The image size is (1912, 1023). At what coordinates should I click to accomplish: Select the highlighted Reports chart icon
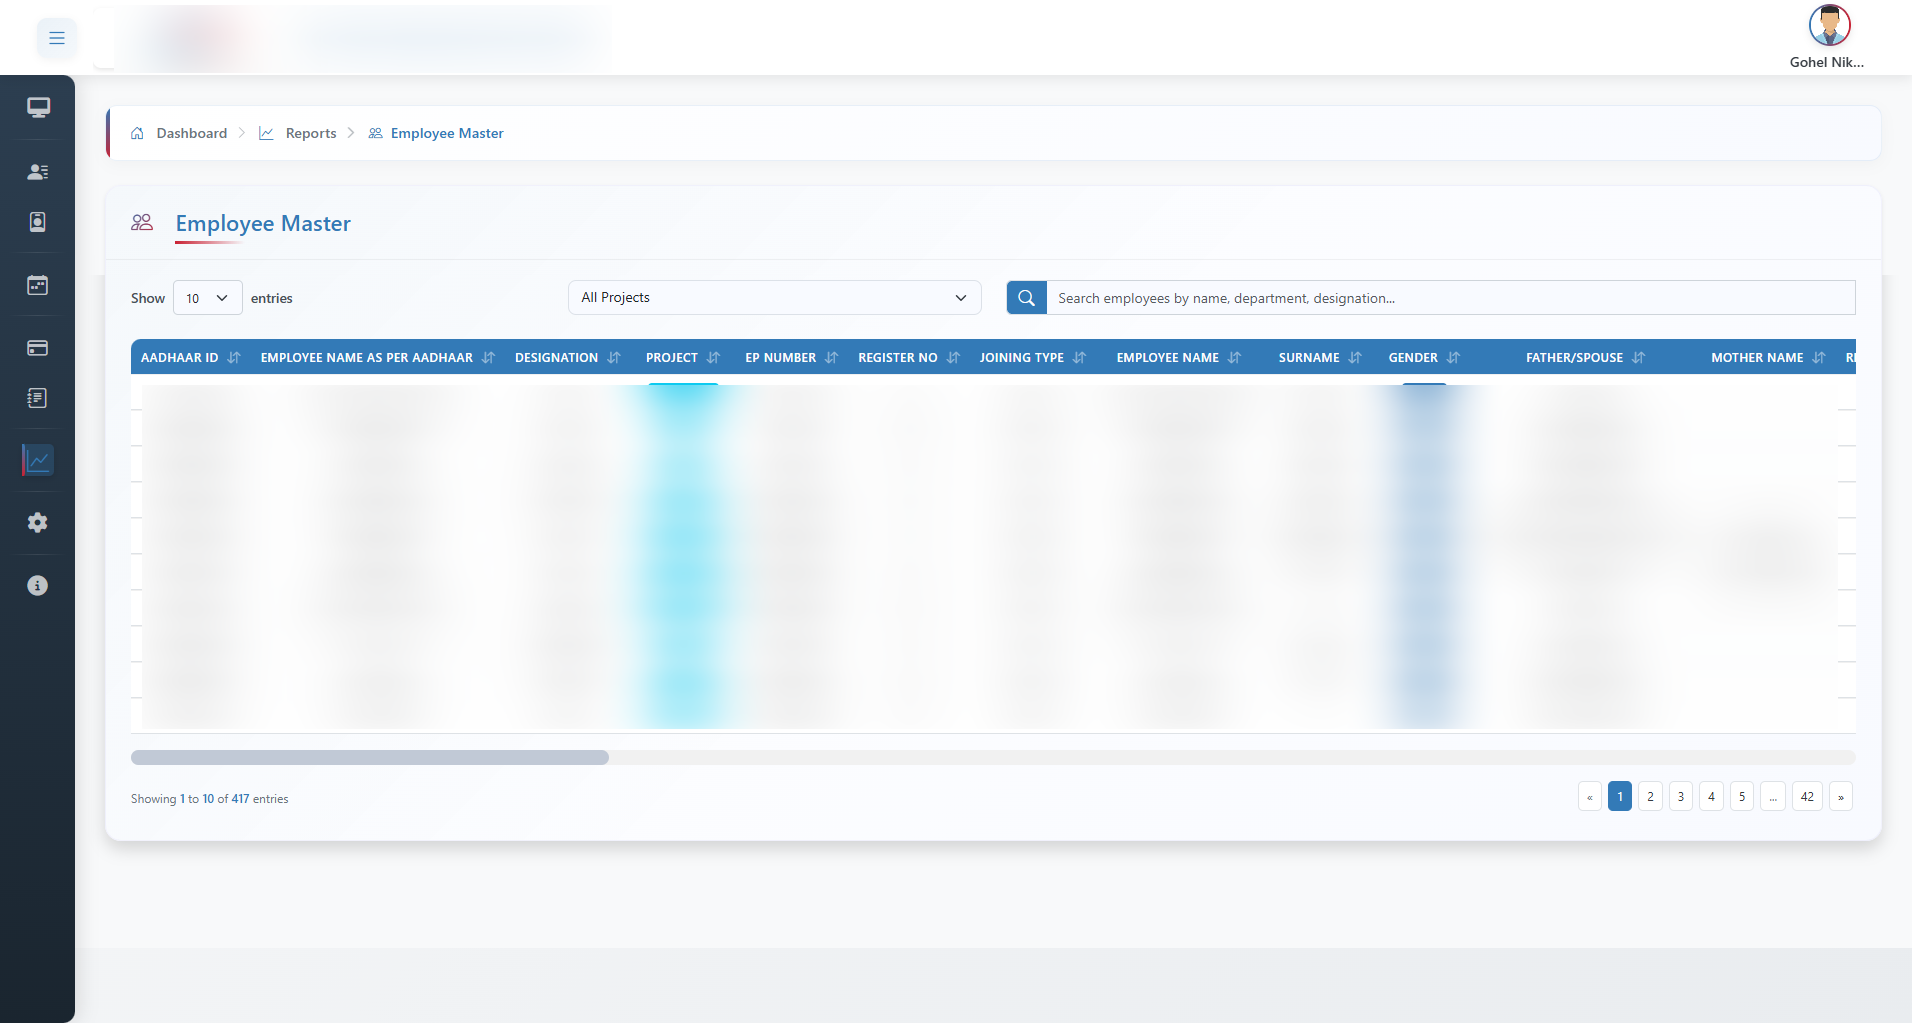point(37,460)
